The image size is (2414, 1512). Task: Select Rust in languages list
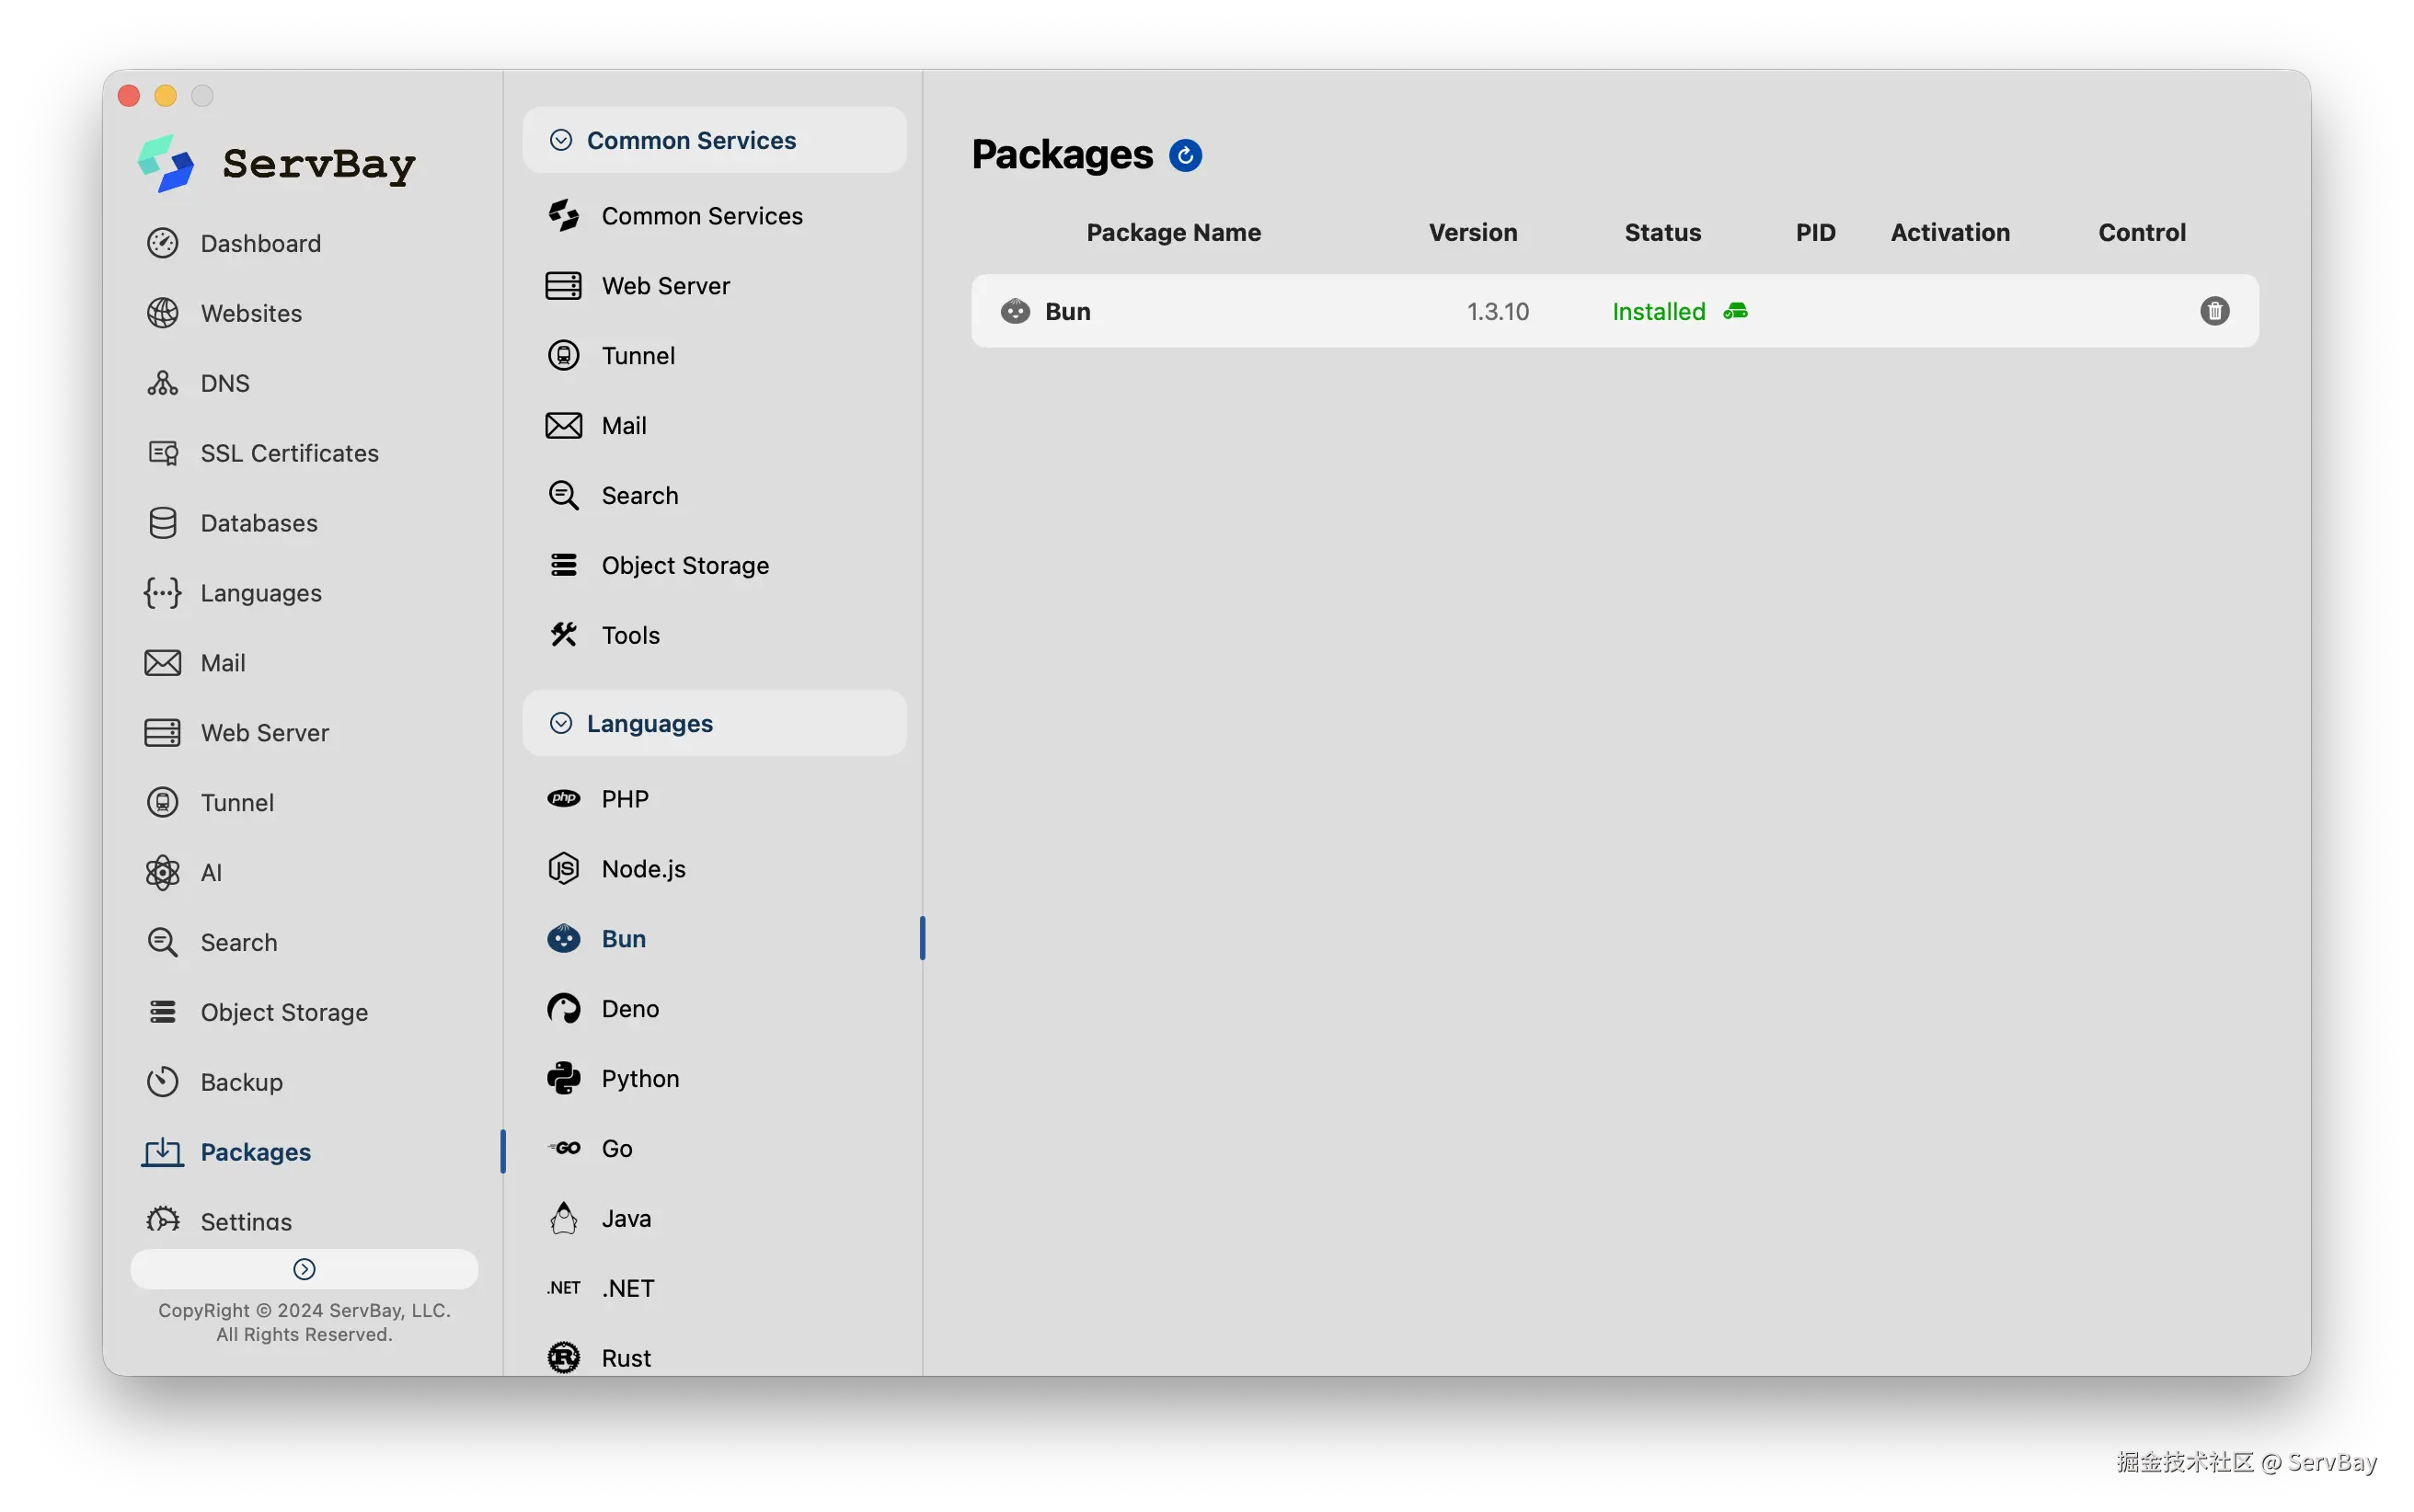point(625,1357)
